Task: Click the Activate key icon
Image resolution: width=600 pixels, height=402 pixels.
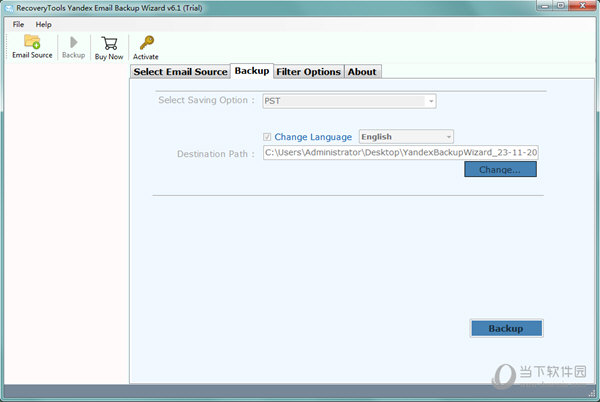Action: (x=147, y=43)
